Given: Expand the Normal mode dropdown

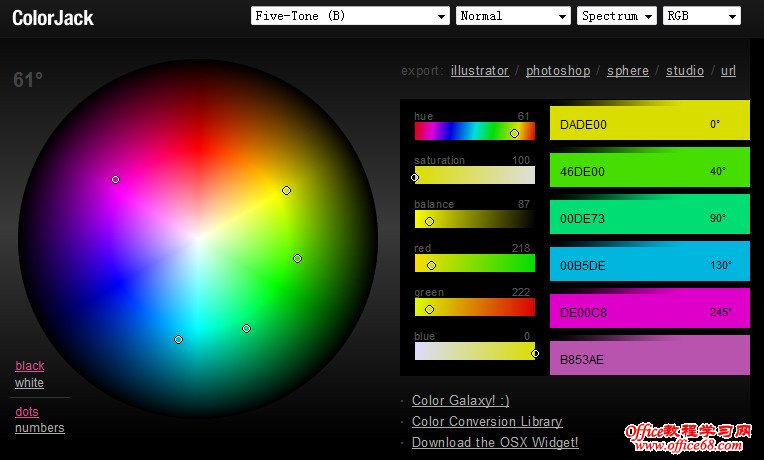Looking at the screenshot, I should (x=512, y=16).
